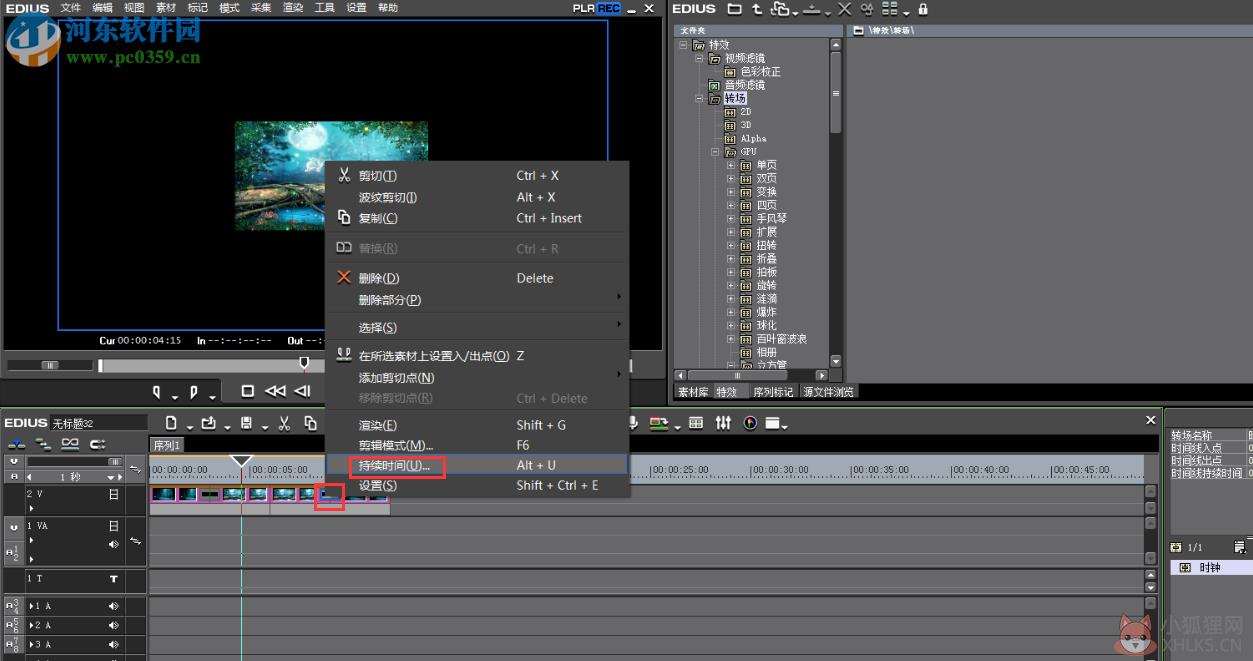Click the lock icon in effects panel toolbar

click(x=922, y=9)
